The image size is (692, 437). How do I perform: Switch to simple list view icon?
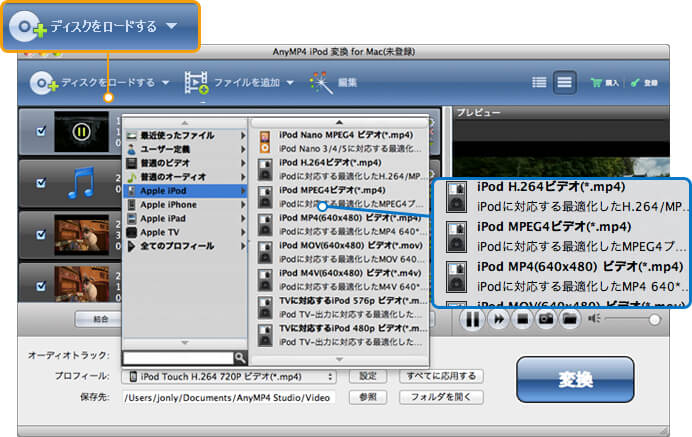coord(564,83)
